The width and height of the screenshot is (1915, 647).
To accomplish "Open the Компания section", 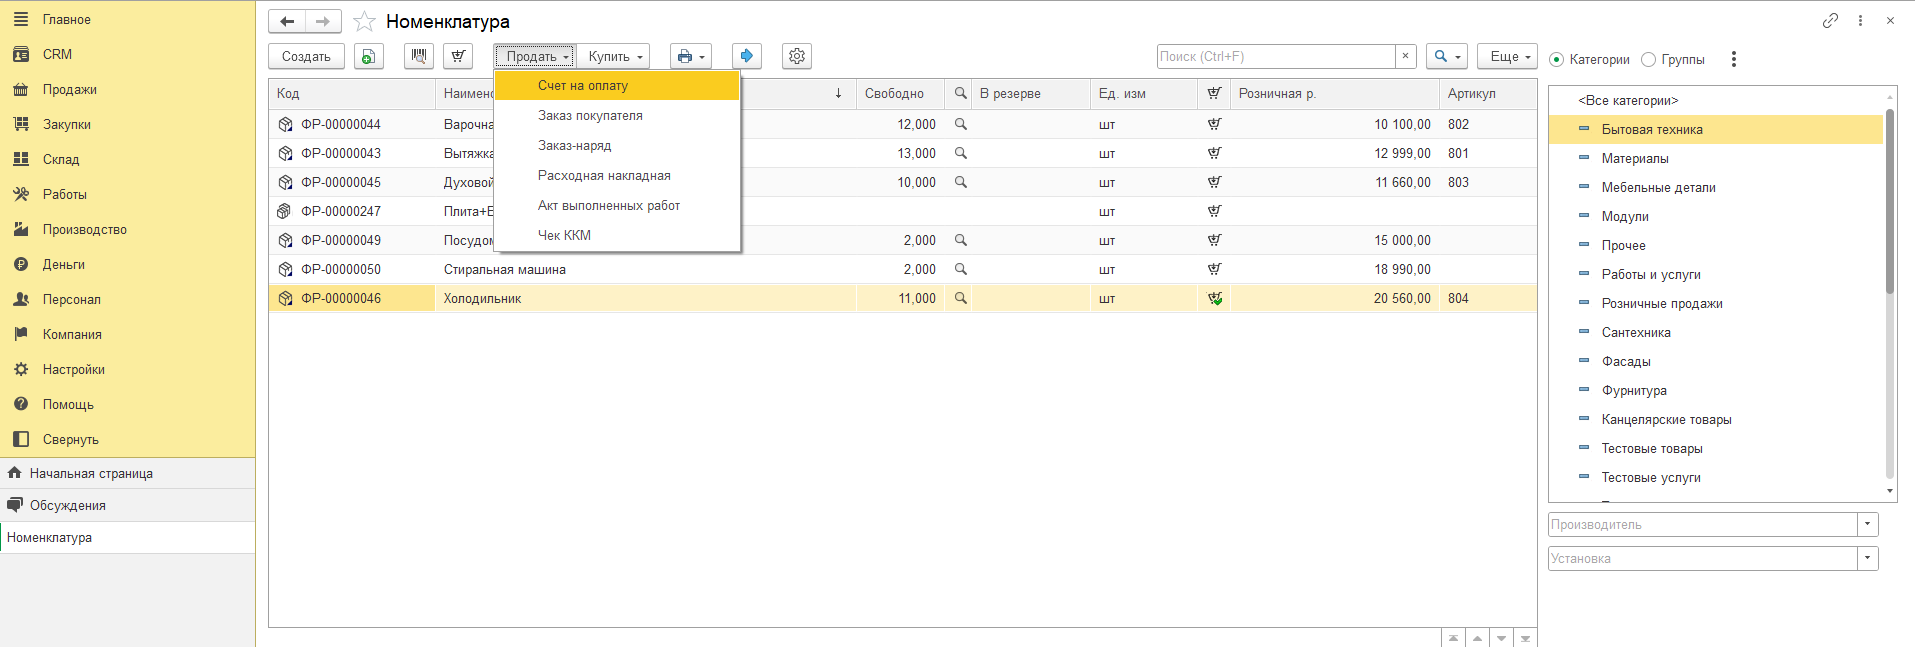I will coord(72,334).
